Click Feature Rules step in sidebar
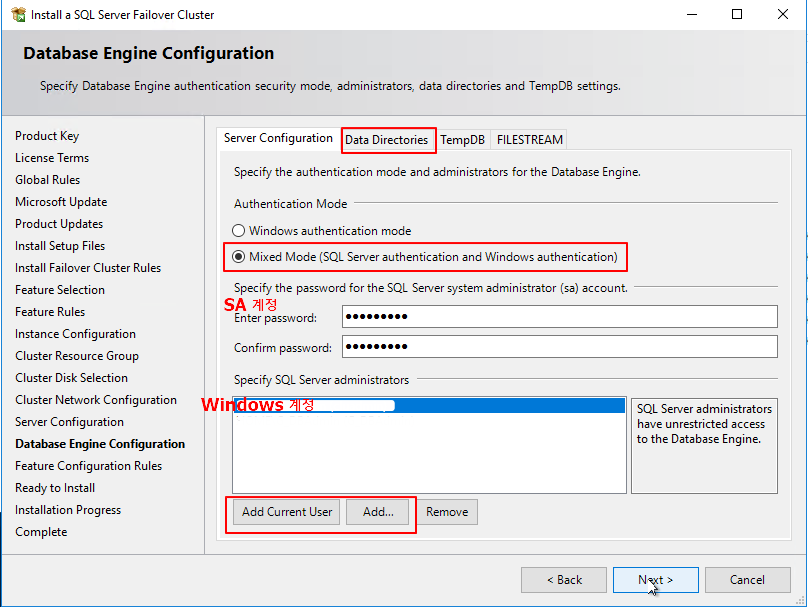This screenshot has height=607, width=808. tap(50, 312)
